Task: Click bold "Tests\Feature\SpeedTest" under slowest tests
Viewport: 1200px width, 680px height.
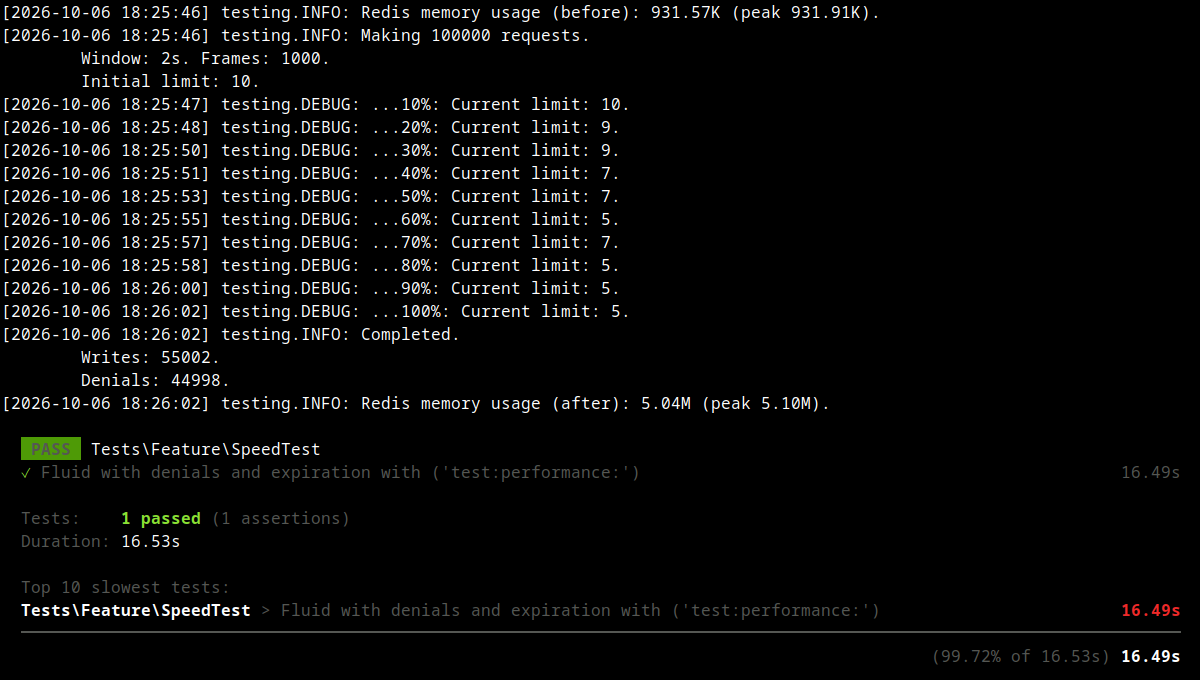Action: pyautogui.click(x=136, y=611)
